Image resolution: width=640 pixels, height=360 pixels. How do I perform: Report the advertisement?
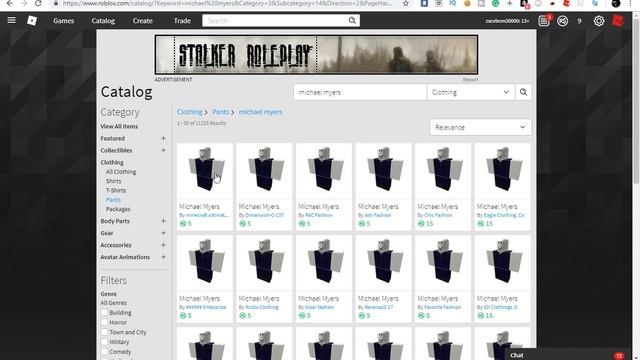(x=470, y=80)
